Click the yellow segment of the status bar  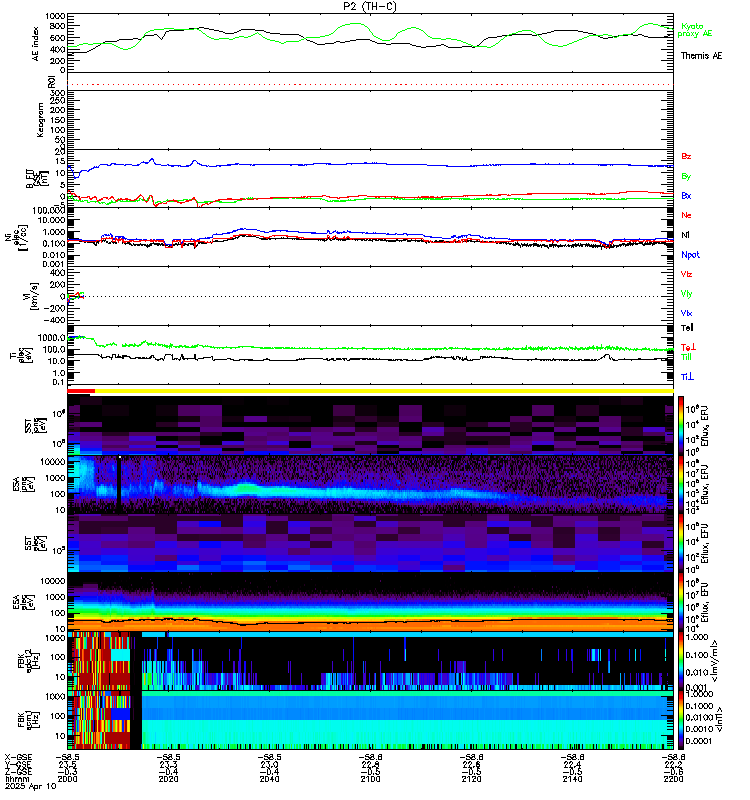point(384,391)
